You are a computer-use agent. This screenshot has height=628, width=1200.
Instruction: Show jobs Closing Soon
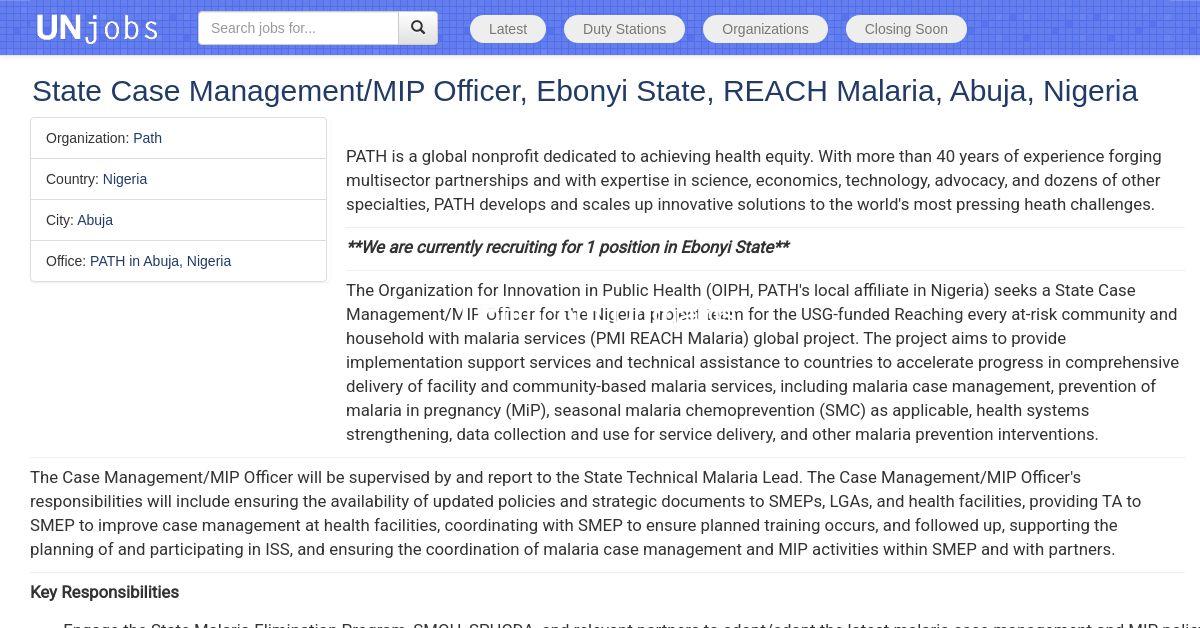(906, 29)
